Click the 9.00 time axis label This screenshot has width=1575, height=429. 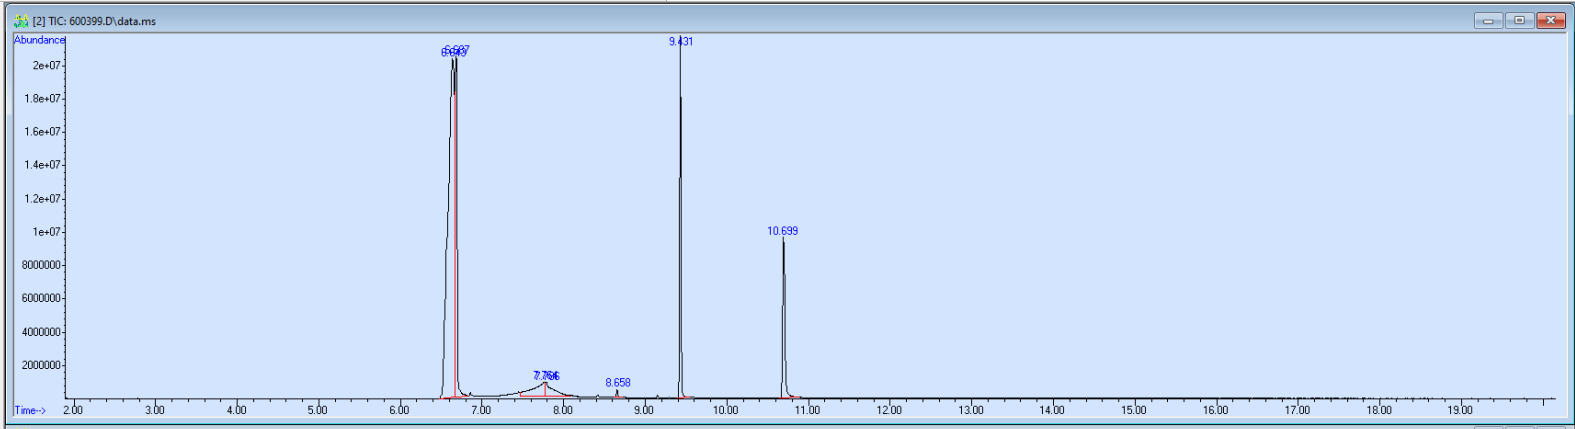pos(644,410)
